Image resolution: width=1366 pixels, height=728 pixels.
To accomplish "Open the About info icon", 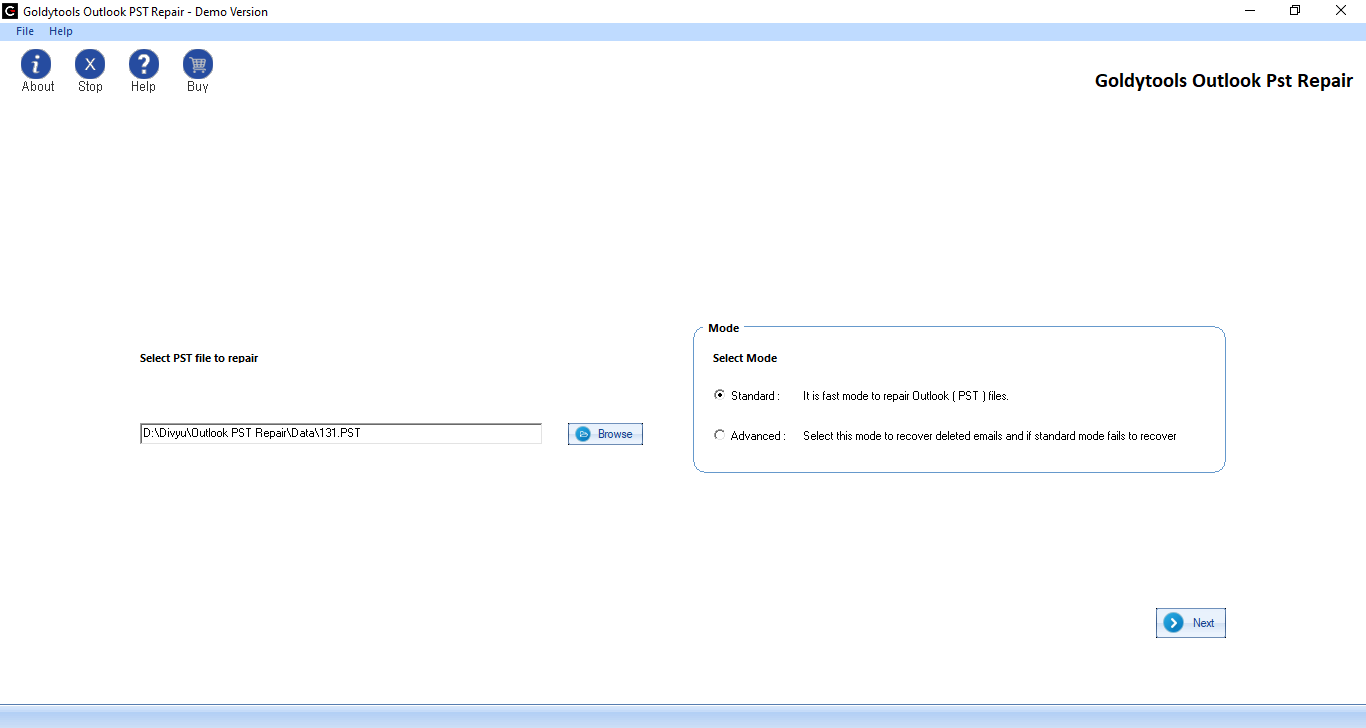I will (x=36, y=65).
